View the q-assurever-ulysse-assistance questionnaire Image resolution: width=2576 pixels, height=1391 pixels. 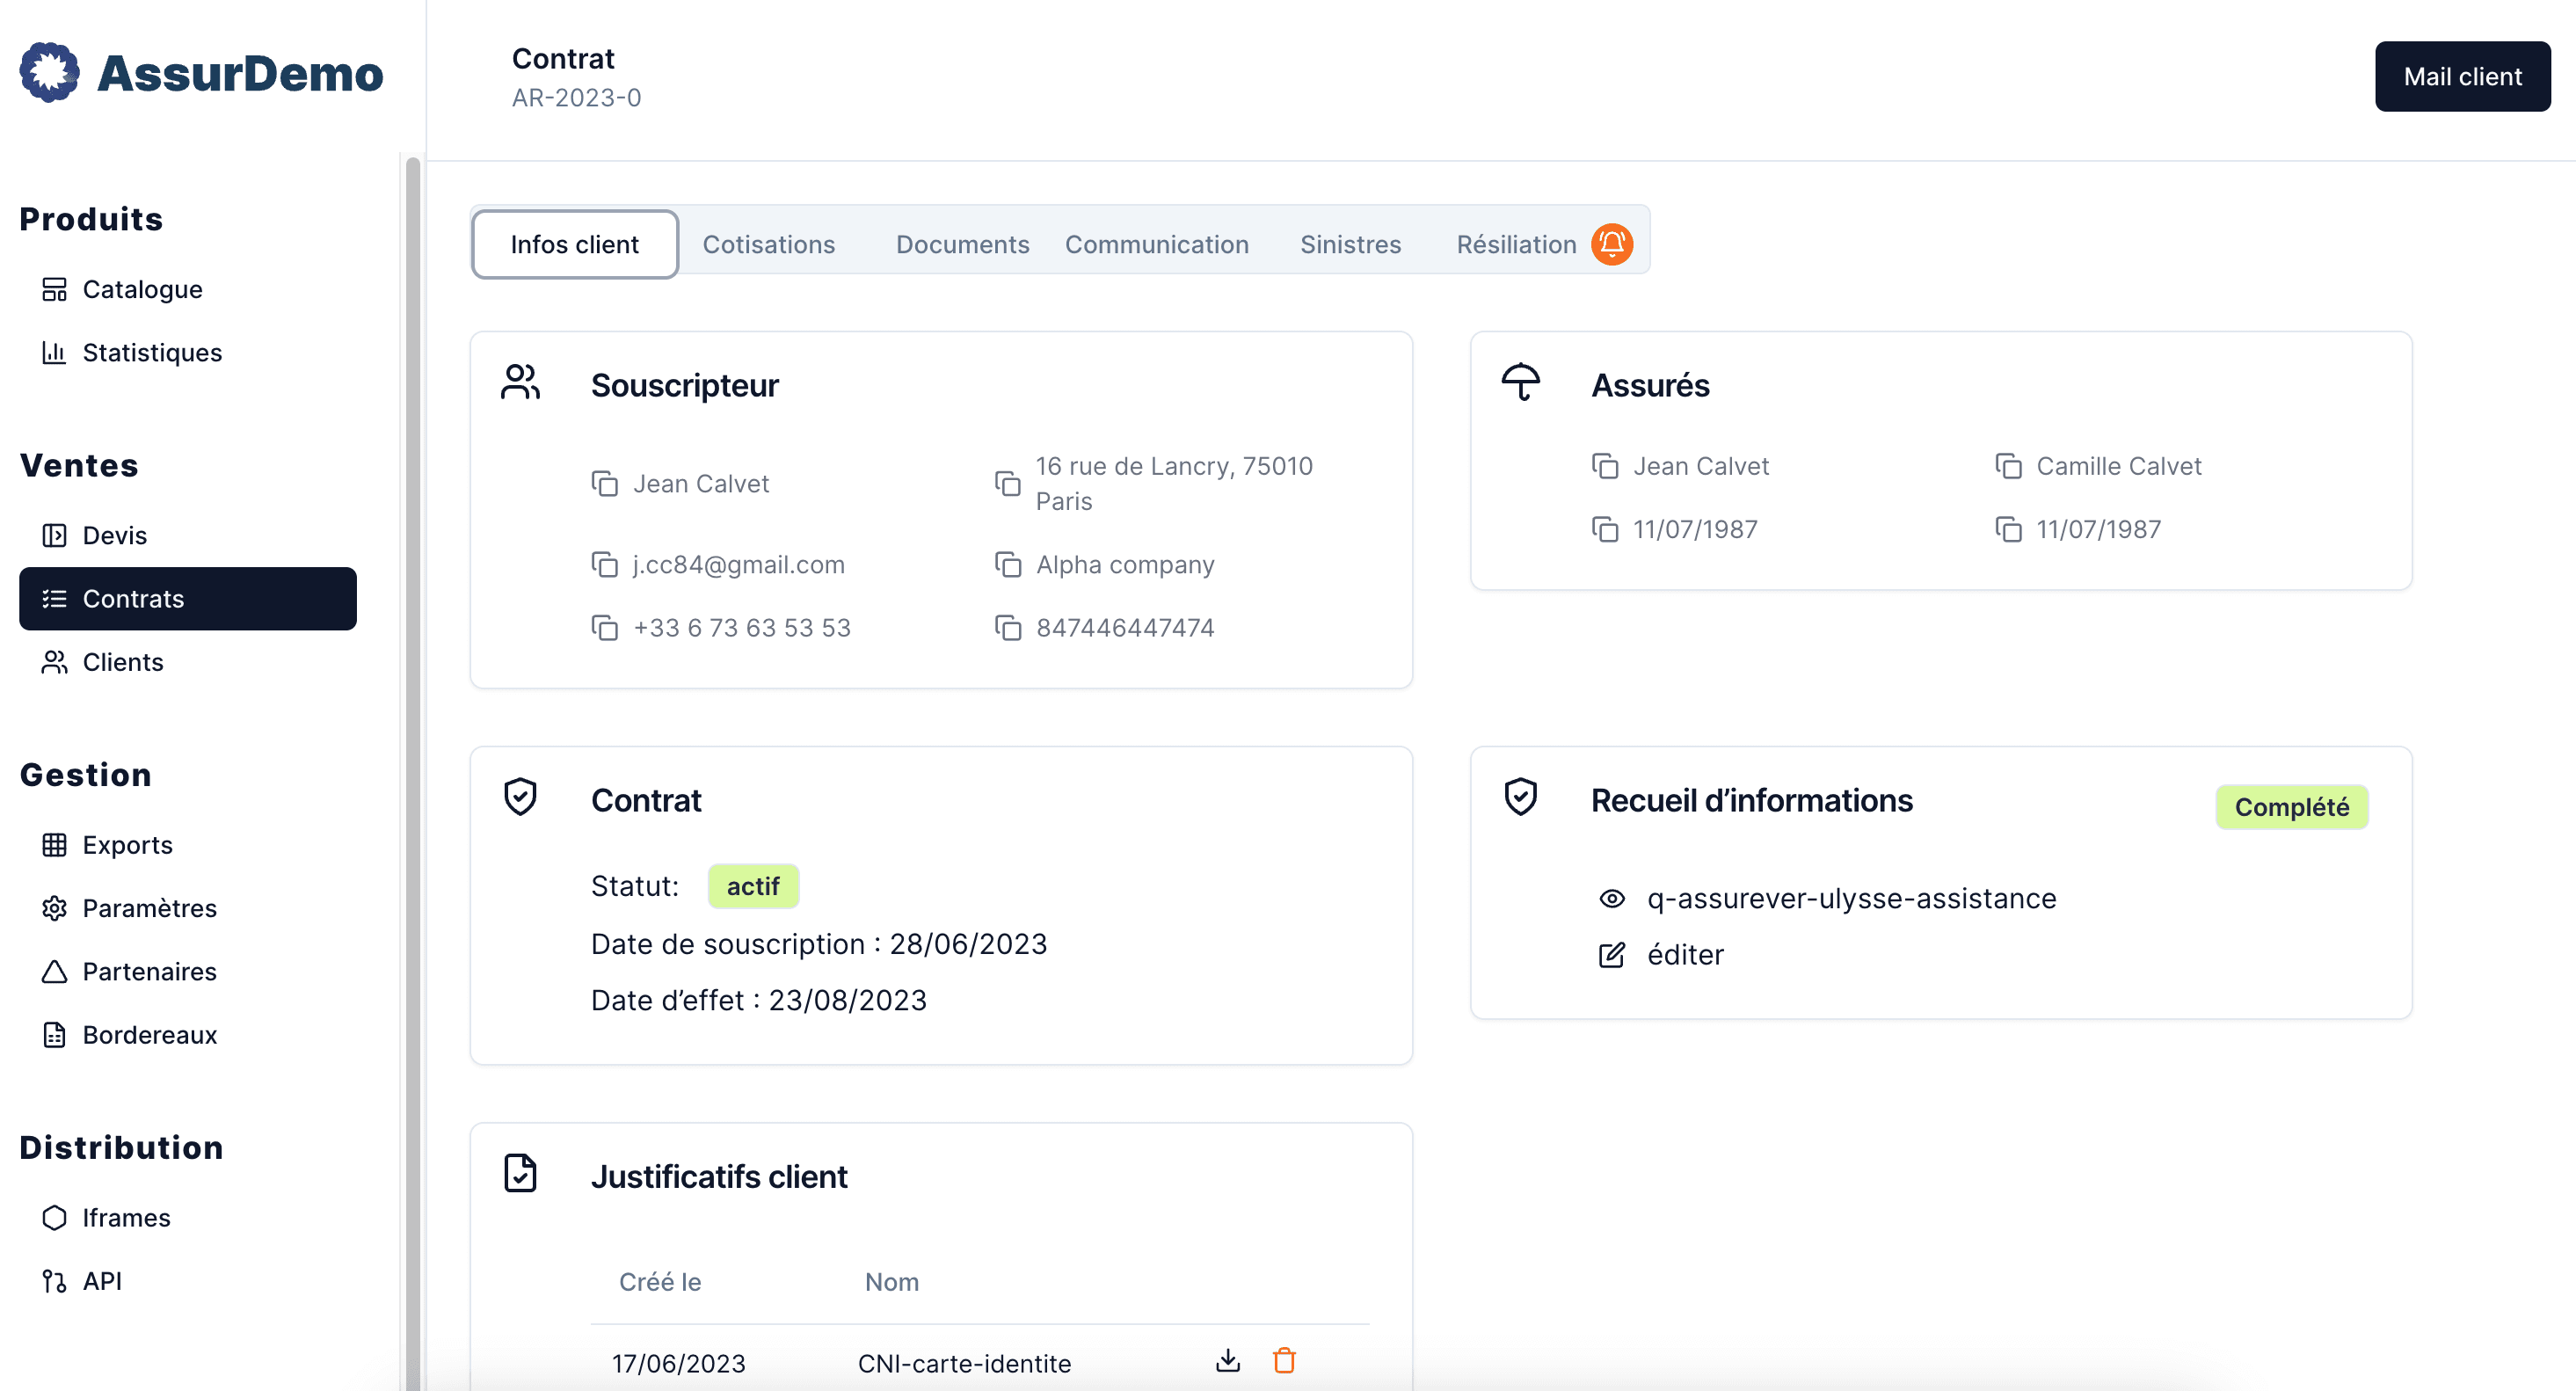[x=1611, y=898]
